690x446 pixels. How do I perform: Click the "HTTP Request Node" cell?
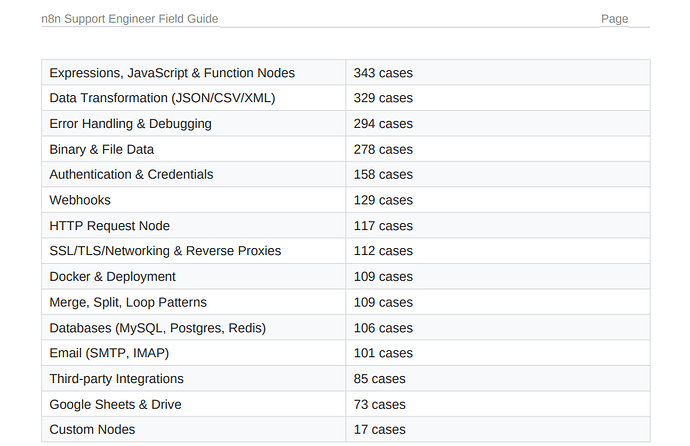pos(109,226)
